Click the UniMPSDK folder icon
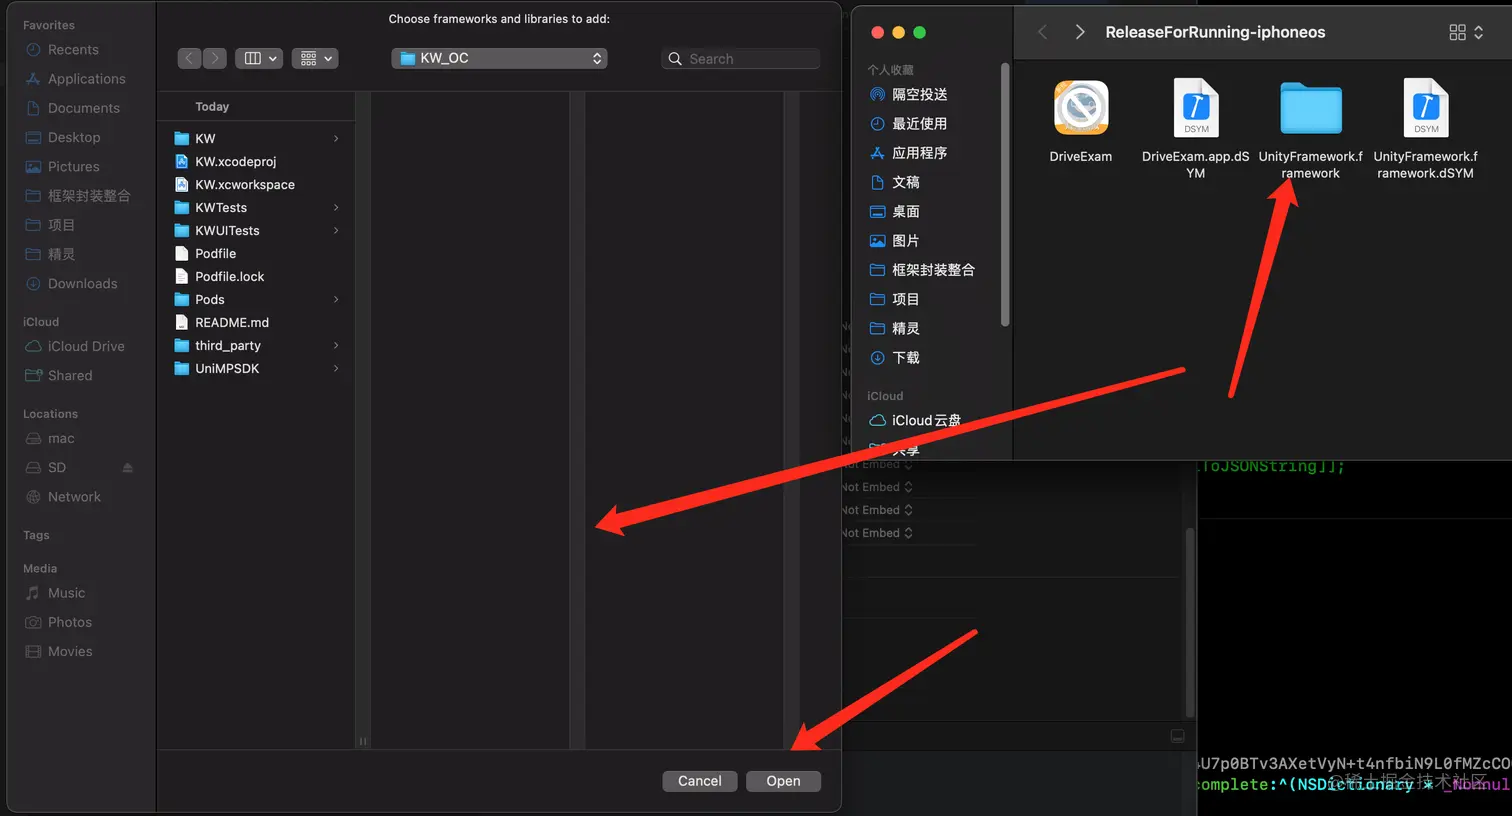 [182, 369]
